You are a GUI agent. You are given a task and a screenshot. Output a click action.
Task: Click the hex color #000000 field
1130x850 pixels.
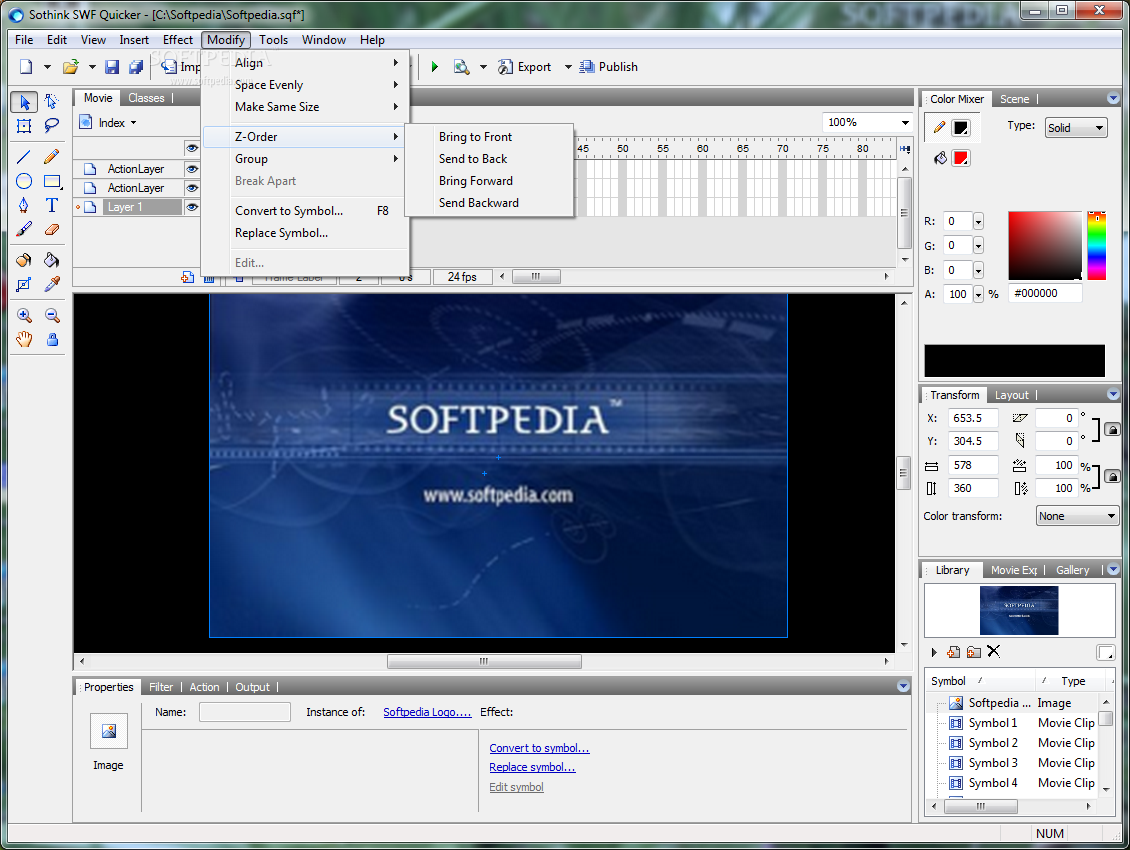(1045, 293)
